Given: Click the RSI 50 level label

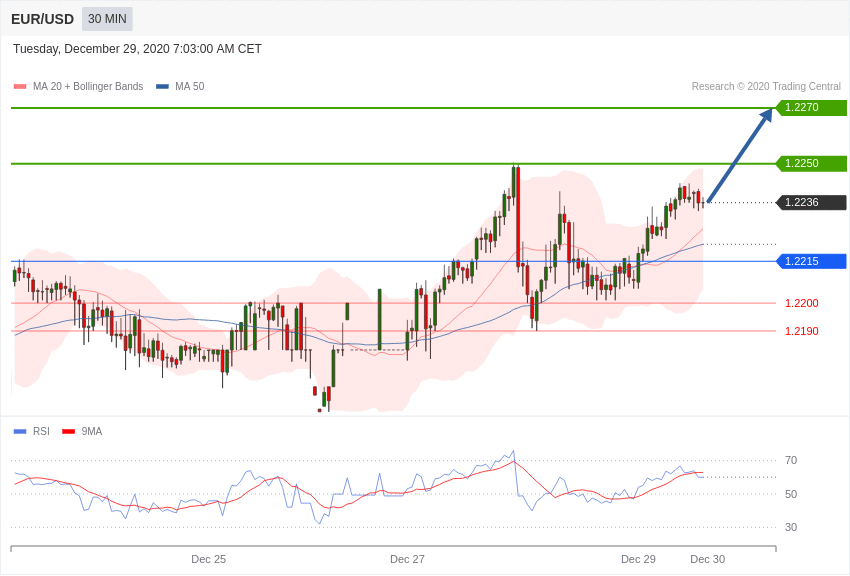Looking at the screenshot, I should (791, 494).
